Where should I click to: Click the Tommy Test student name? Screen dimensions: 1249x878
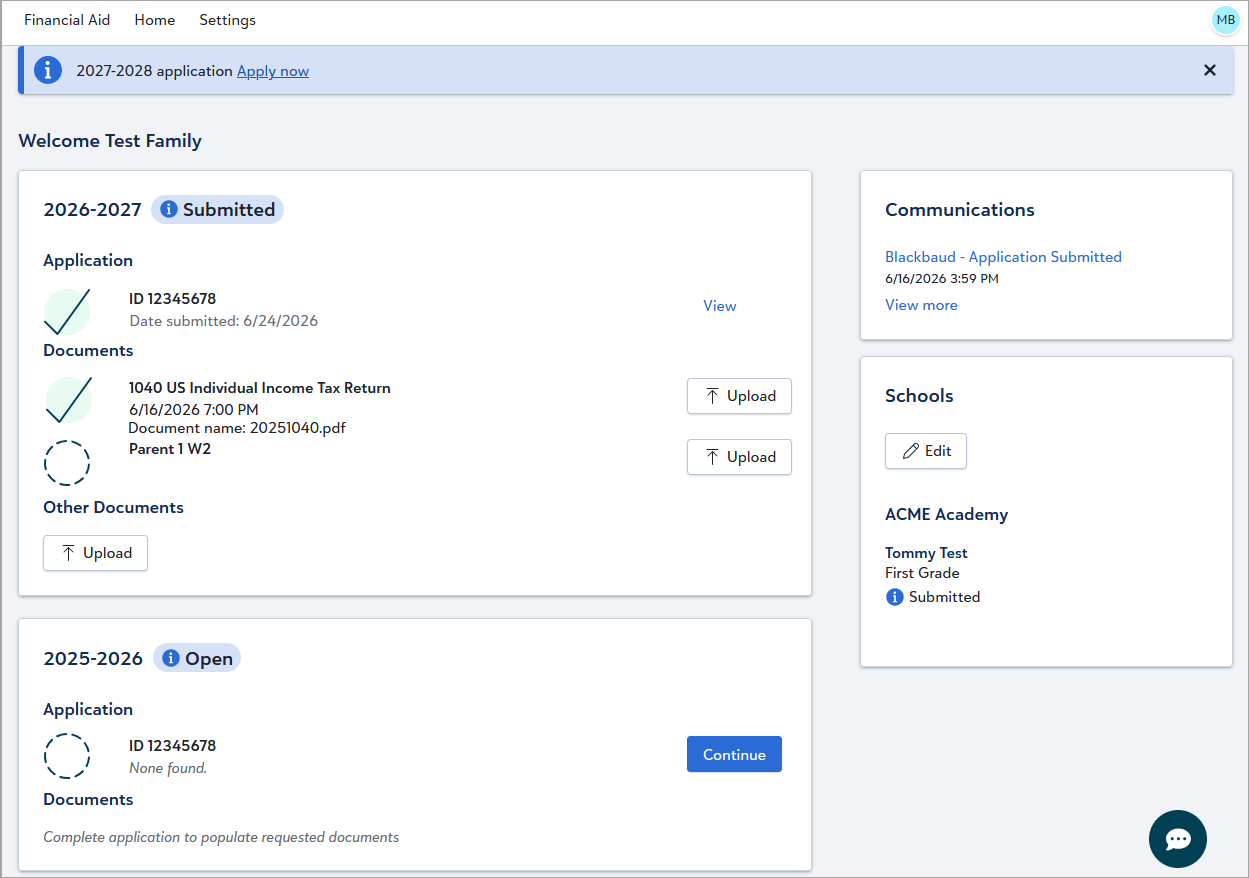pos(926,553)
